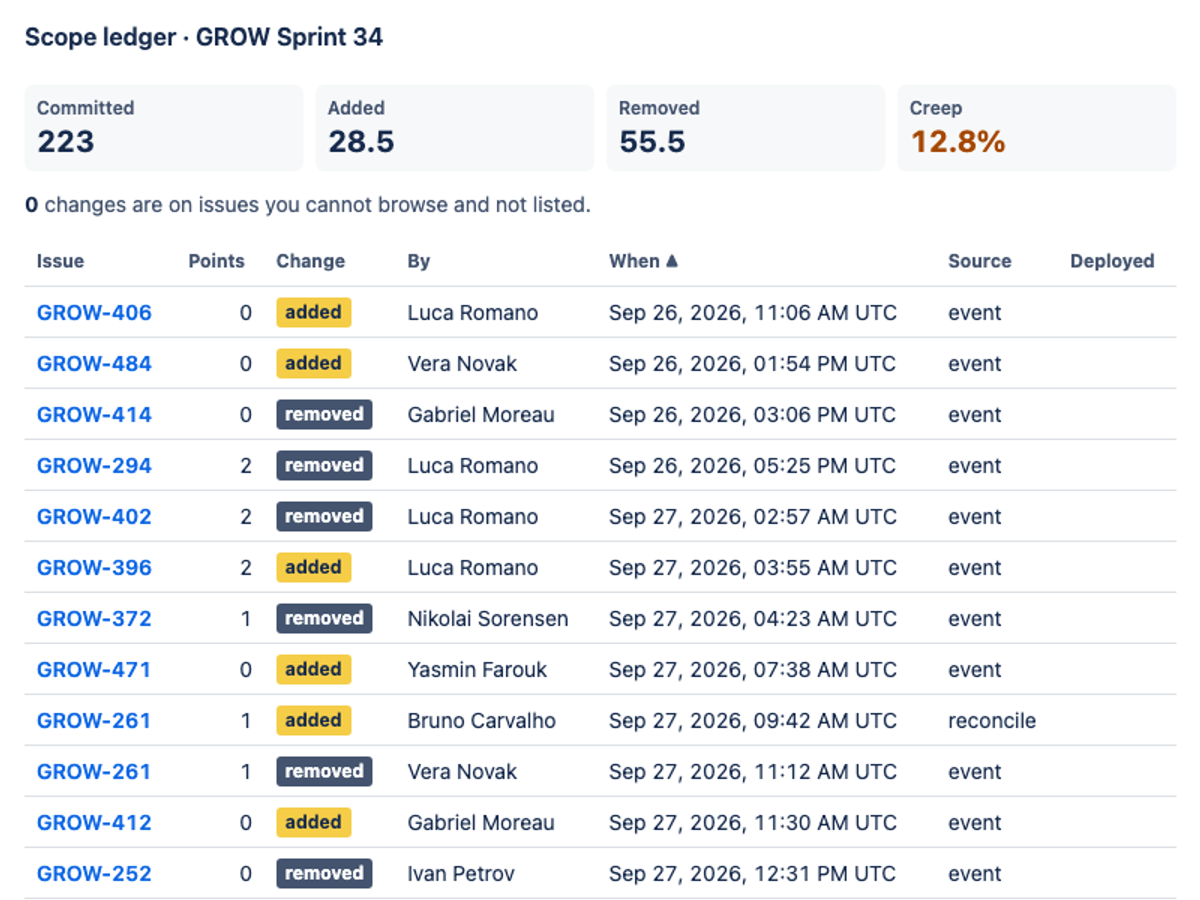Open issue link GROW-252
1200x900 pixels.
pos(94,874)
